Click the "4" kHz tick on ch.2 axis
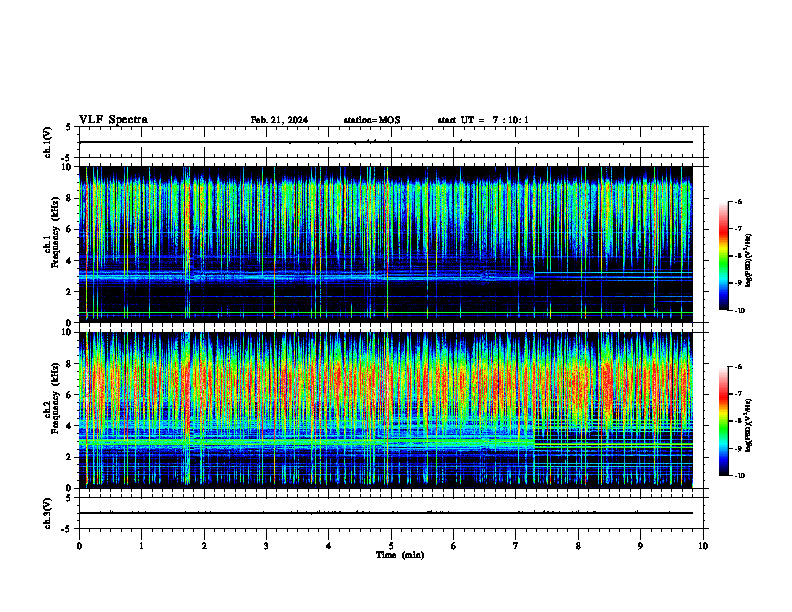 coord(70,426)
